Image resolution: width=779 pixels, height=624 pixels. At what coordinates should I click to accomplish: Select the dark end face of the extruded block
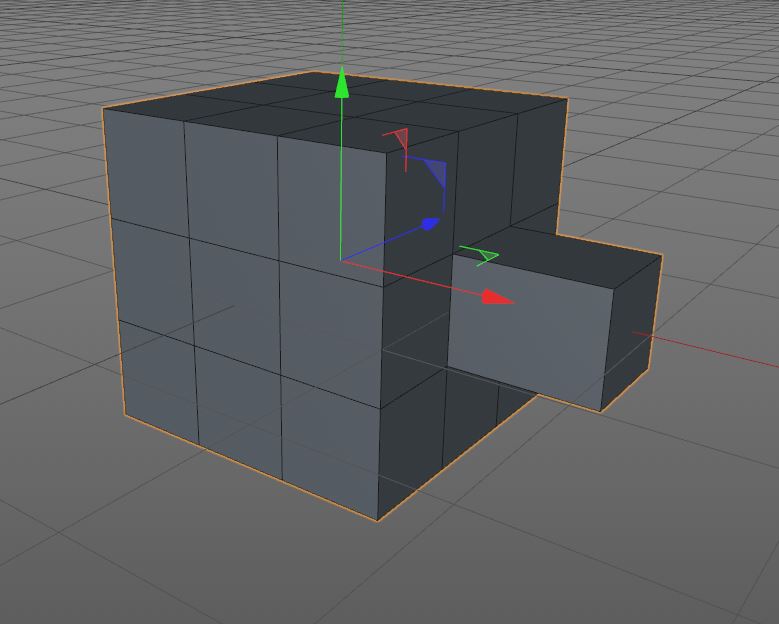click(632, 334)
